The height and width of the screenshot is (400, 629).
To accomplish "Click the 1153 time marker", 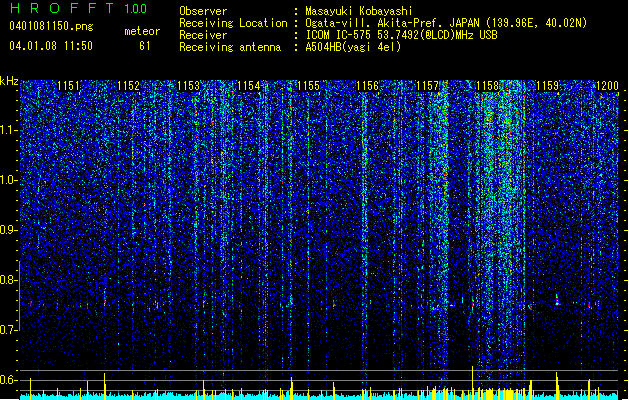I will click(x=188, y=86).
